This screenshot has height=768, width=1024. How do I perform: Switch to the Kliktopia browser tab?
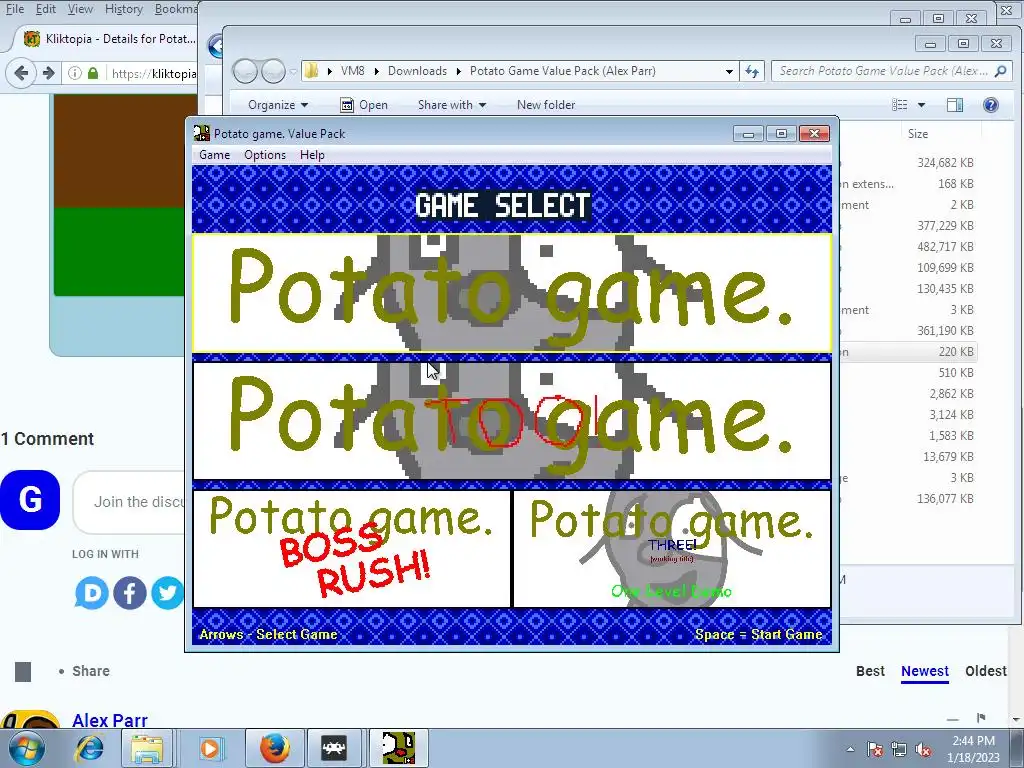tap(109, 39)
